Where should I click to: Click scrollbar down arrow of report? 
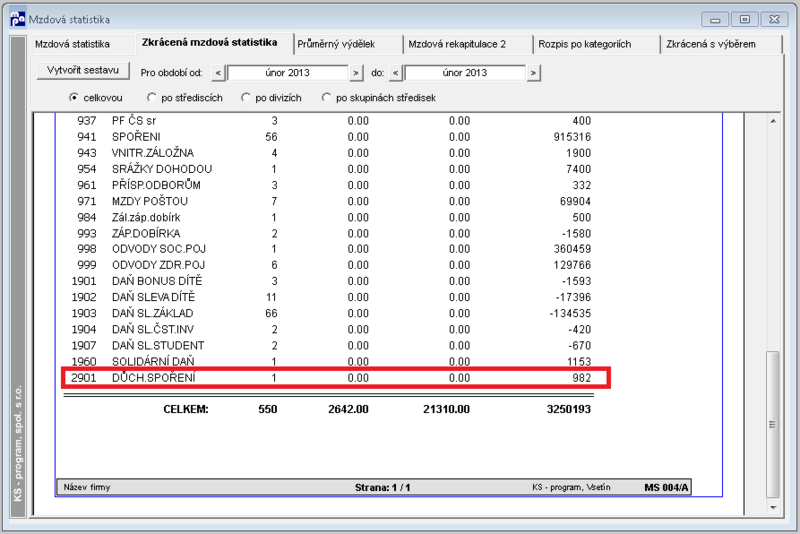click(x=773, y=507)
